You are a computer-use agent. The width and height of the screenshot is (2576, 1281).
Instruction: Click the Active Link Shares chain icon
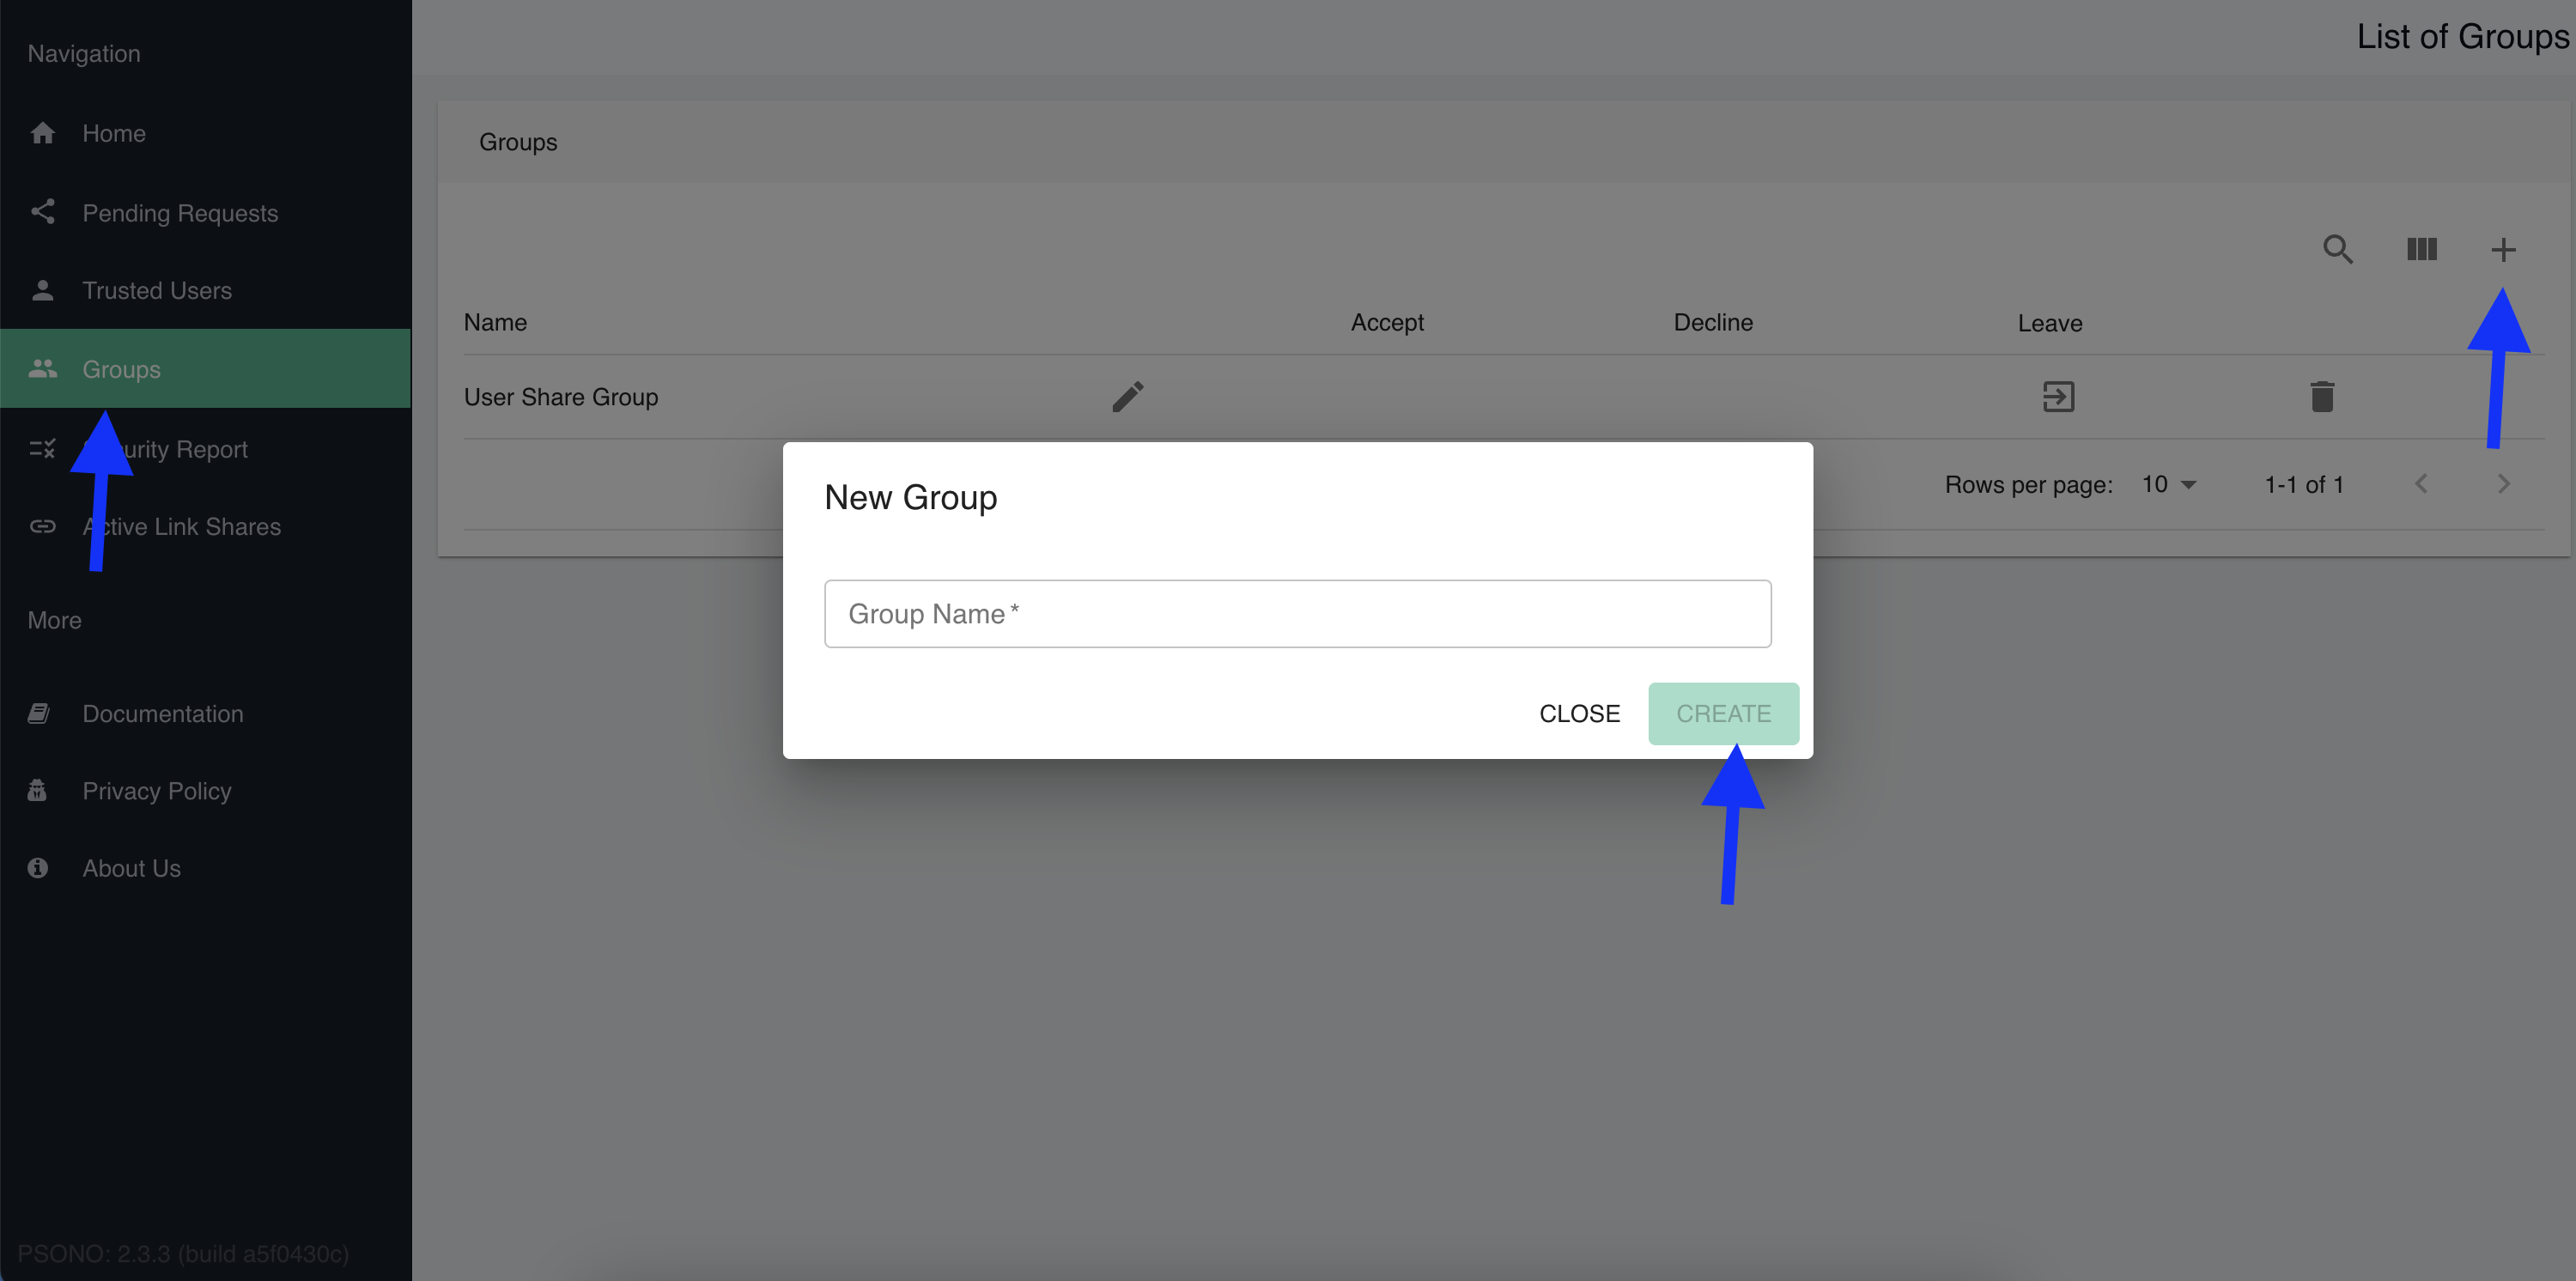pos(43,526)
